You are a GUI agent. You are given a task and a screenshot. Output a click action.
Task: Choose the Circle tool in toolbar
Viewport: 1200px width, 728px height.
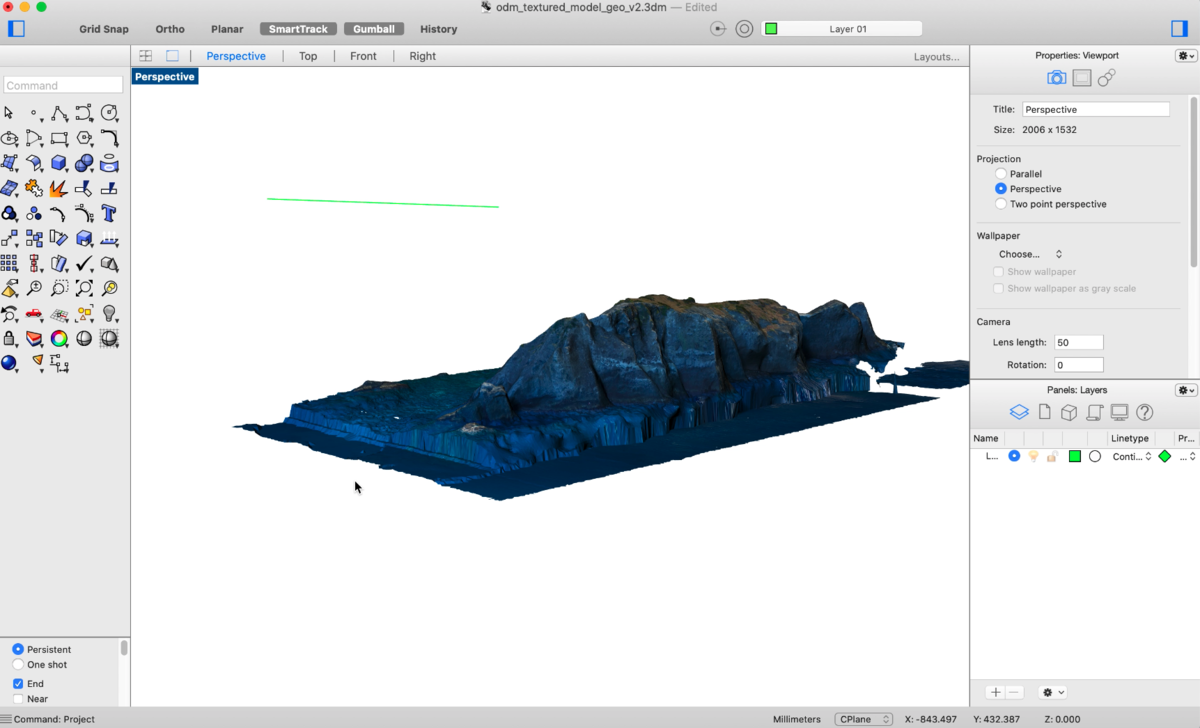[x=109, y=113]
